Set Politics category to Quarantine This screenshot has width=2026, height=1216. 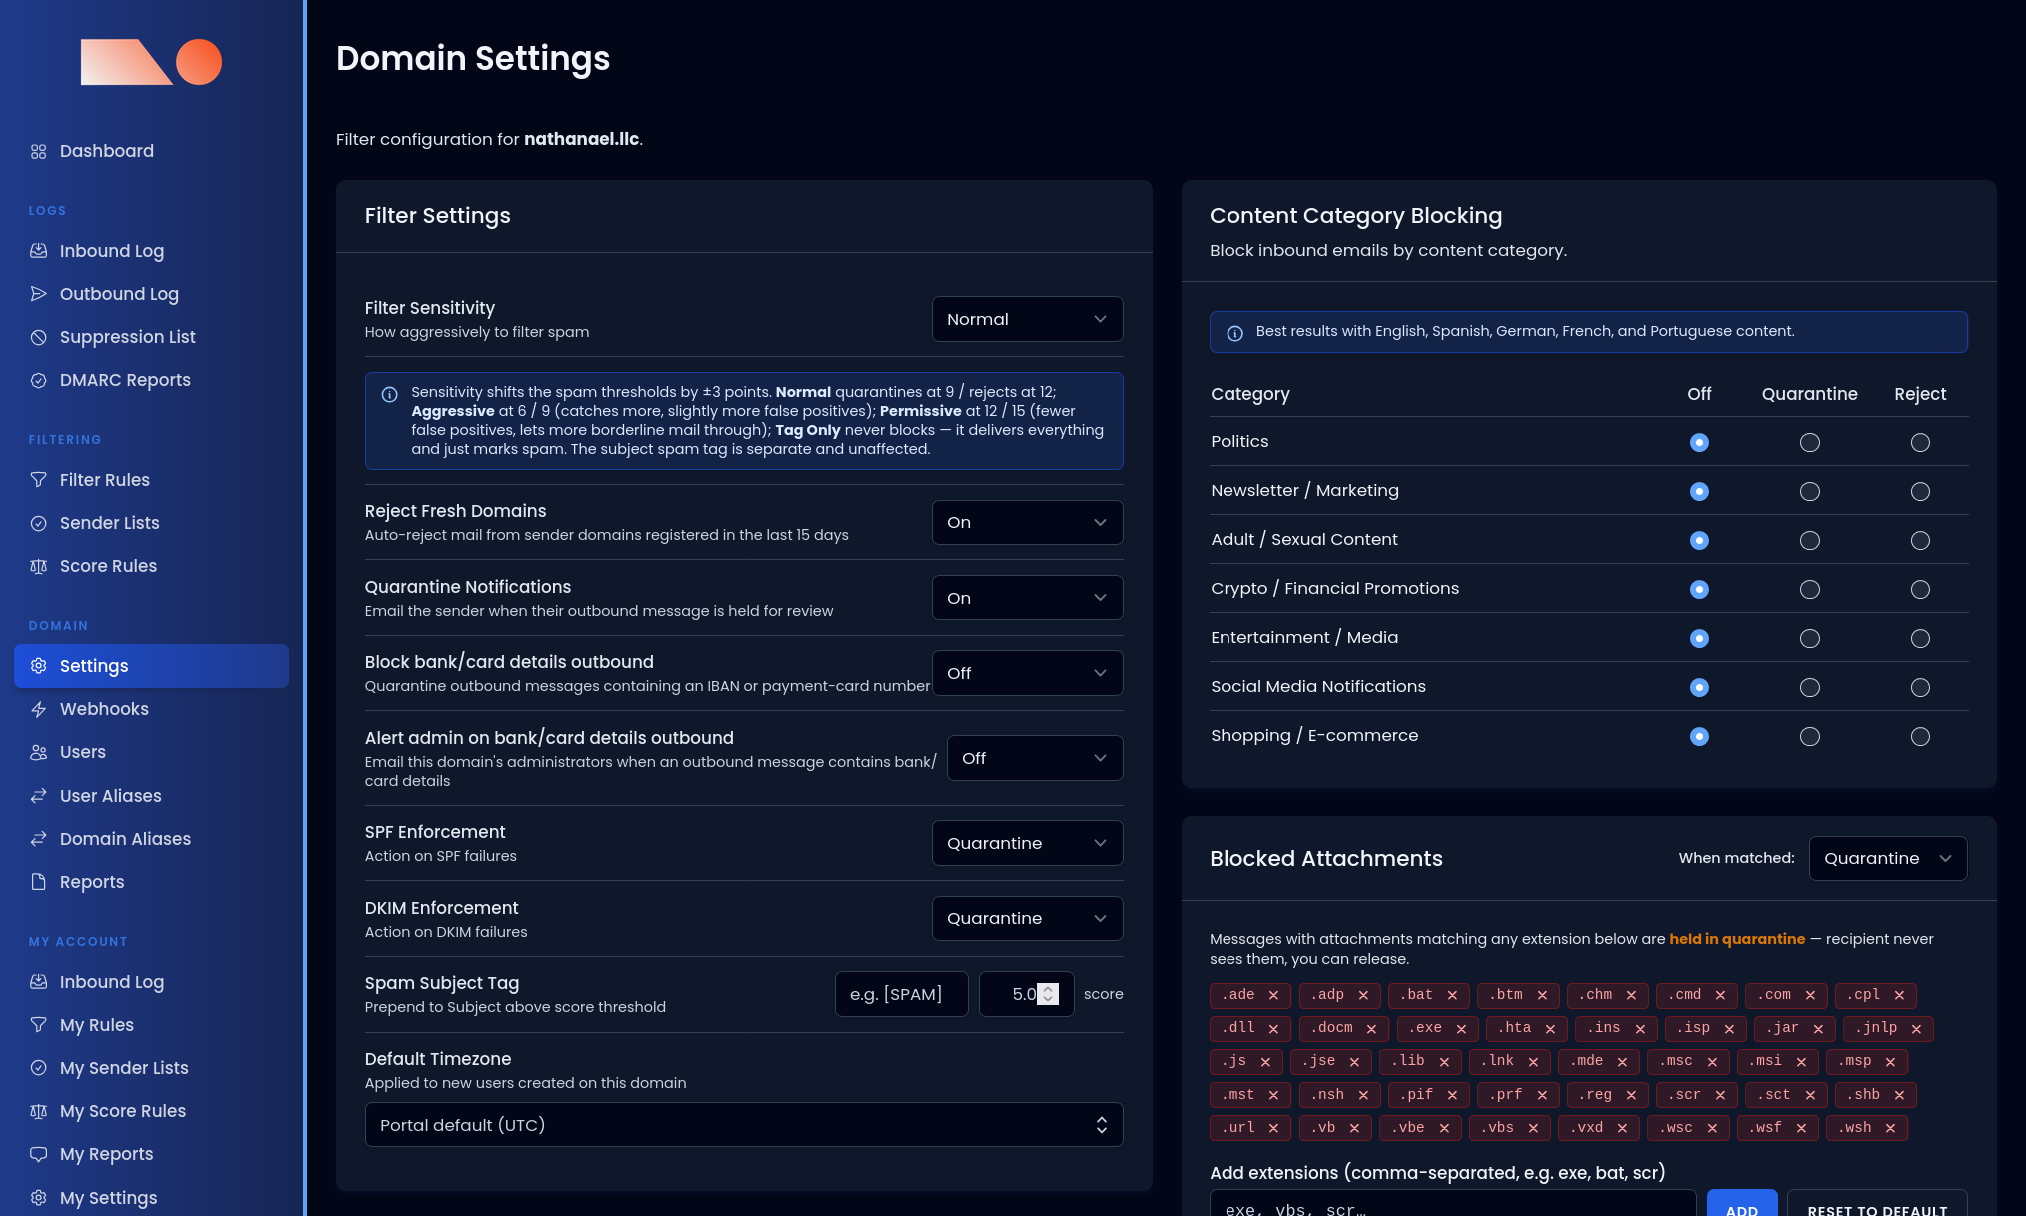(x=1810, y=442)
